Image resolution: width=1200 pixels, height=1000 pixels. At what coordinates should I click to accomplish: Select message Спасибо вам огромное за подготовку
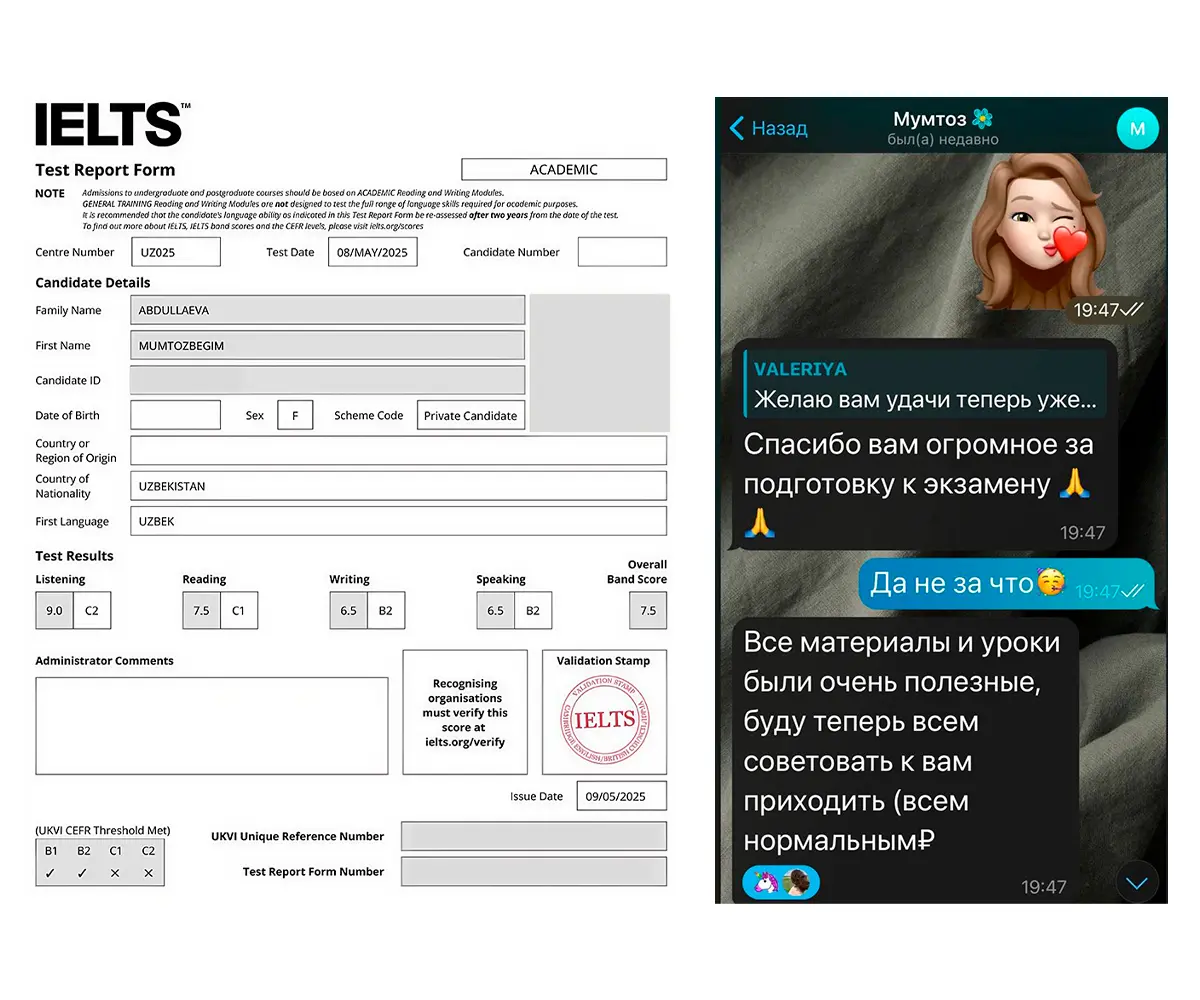(925, 444)
